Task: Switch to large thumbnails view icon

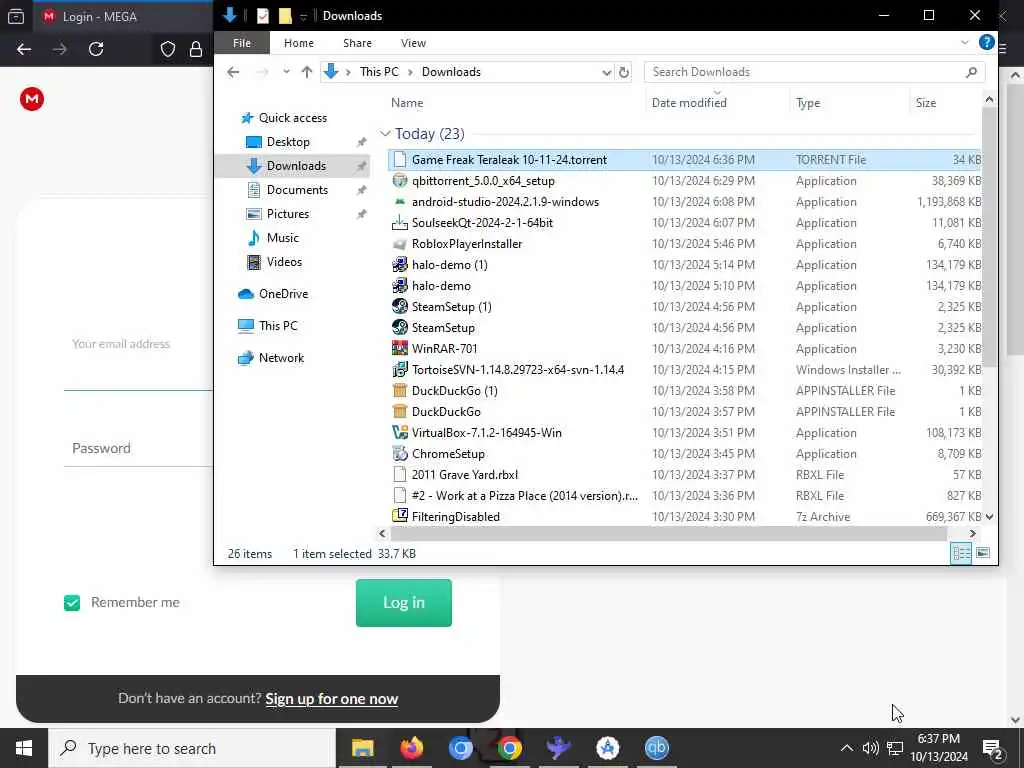Action: pos(982,553)
